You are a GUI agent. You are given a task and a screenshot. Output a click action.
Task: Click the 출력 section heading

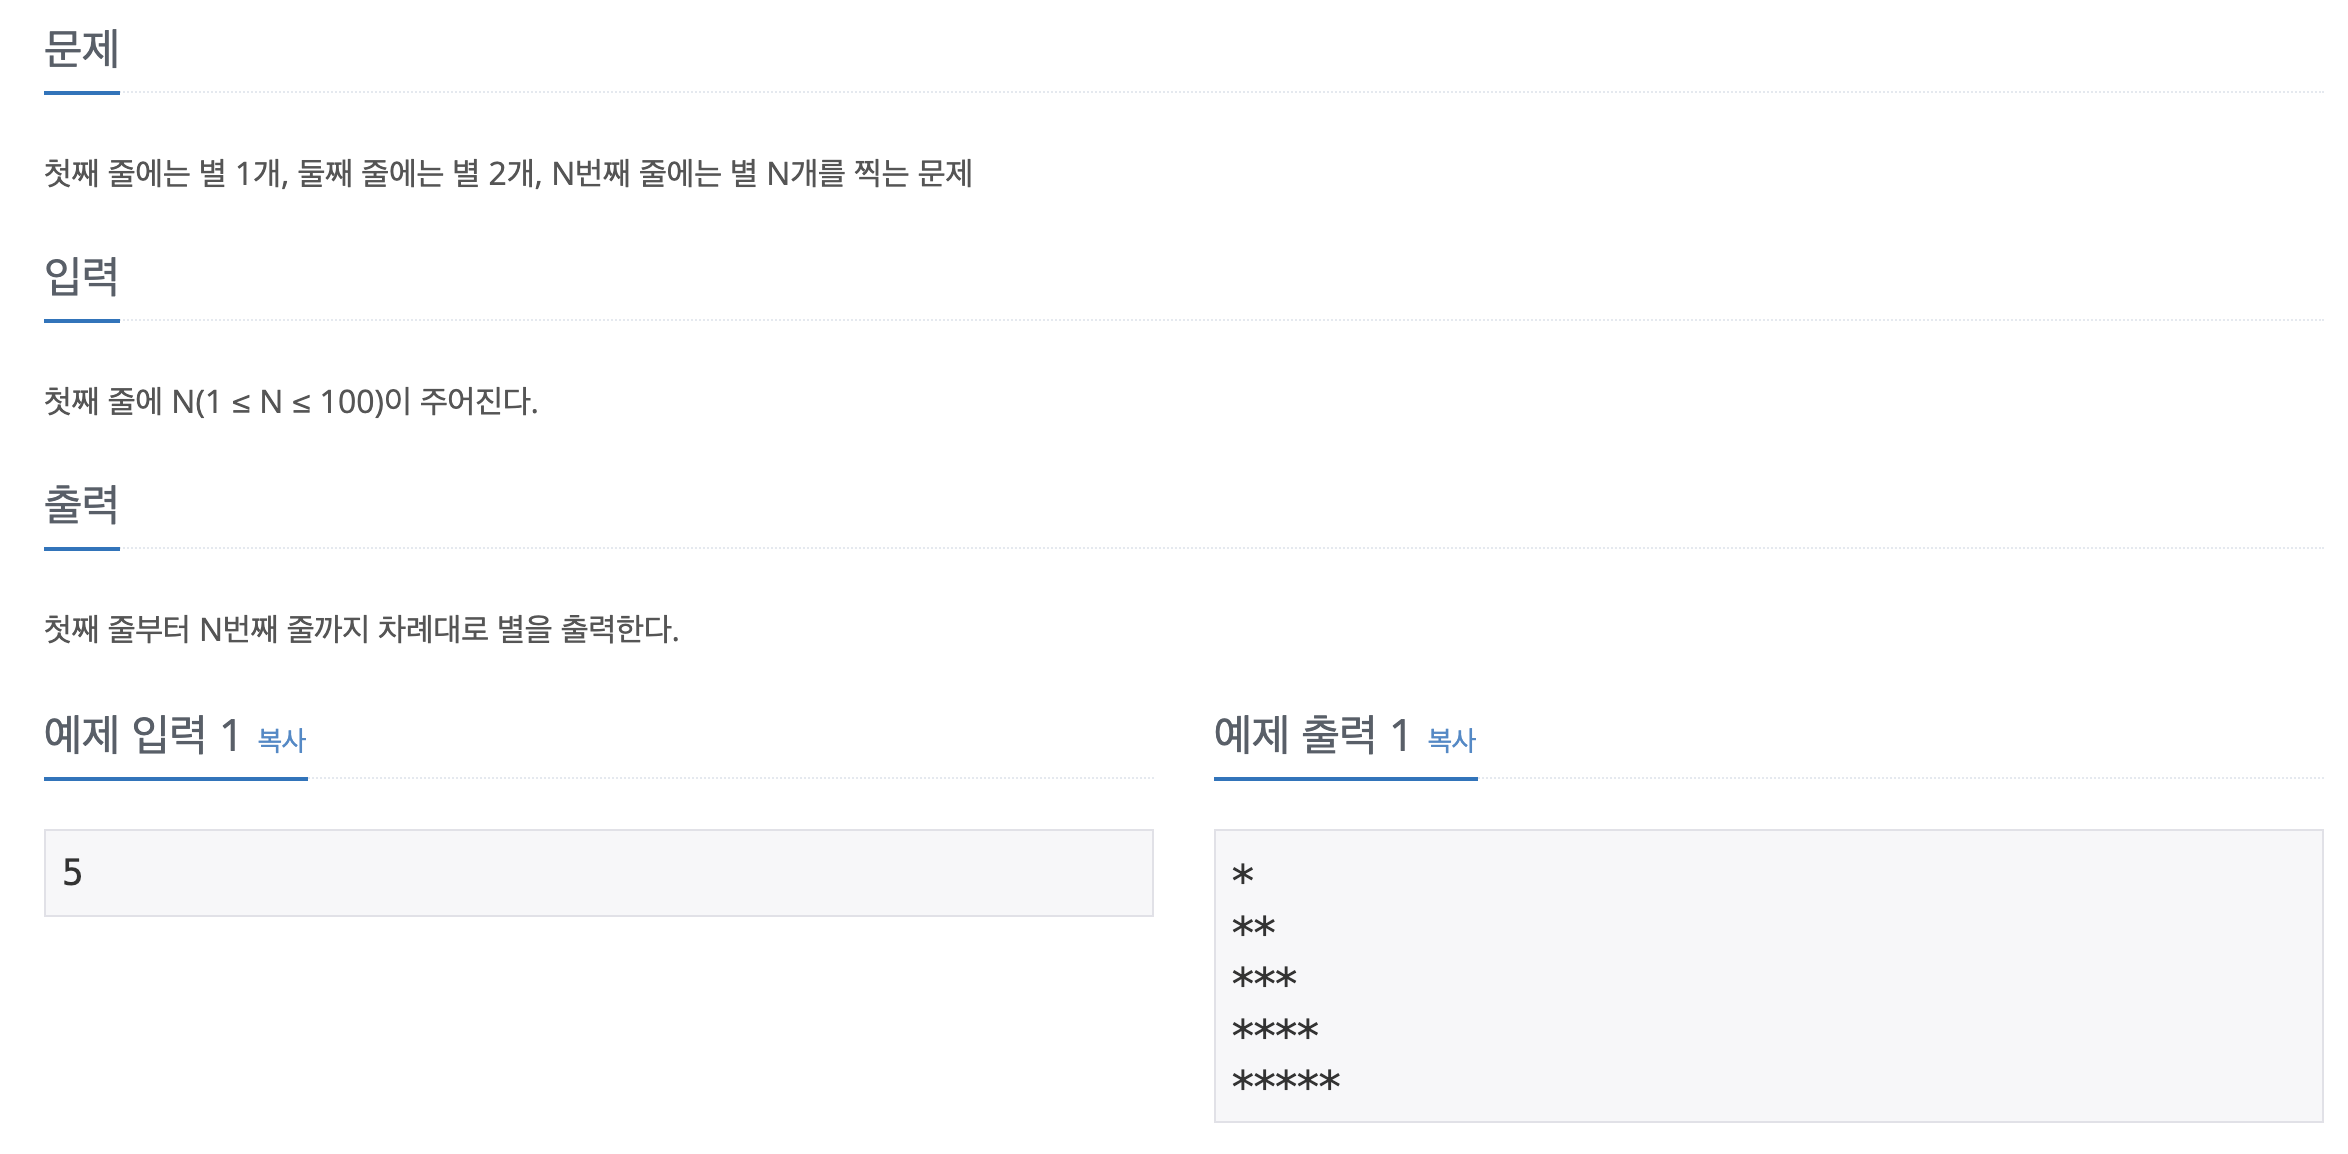click(82, 504)
